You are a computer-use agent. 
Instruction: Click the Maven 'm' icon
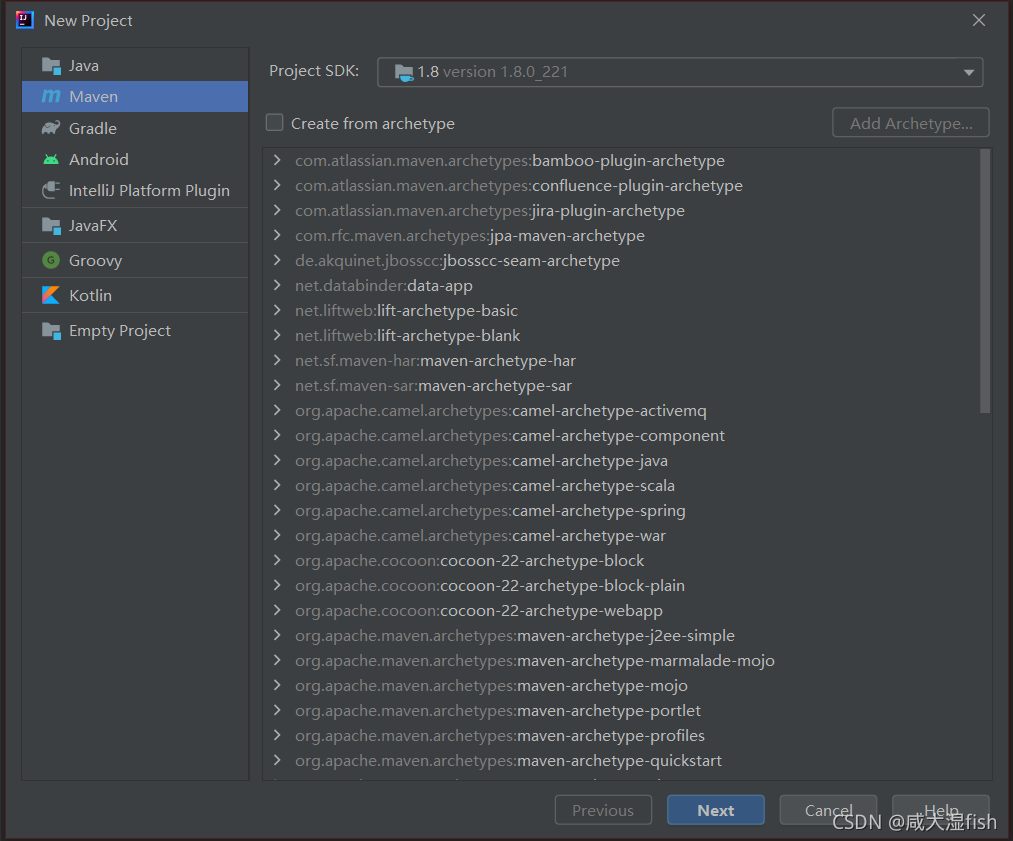pos(51,96)
